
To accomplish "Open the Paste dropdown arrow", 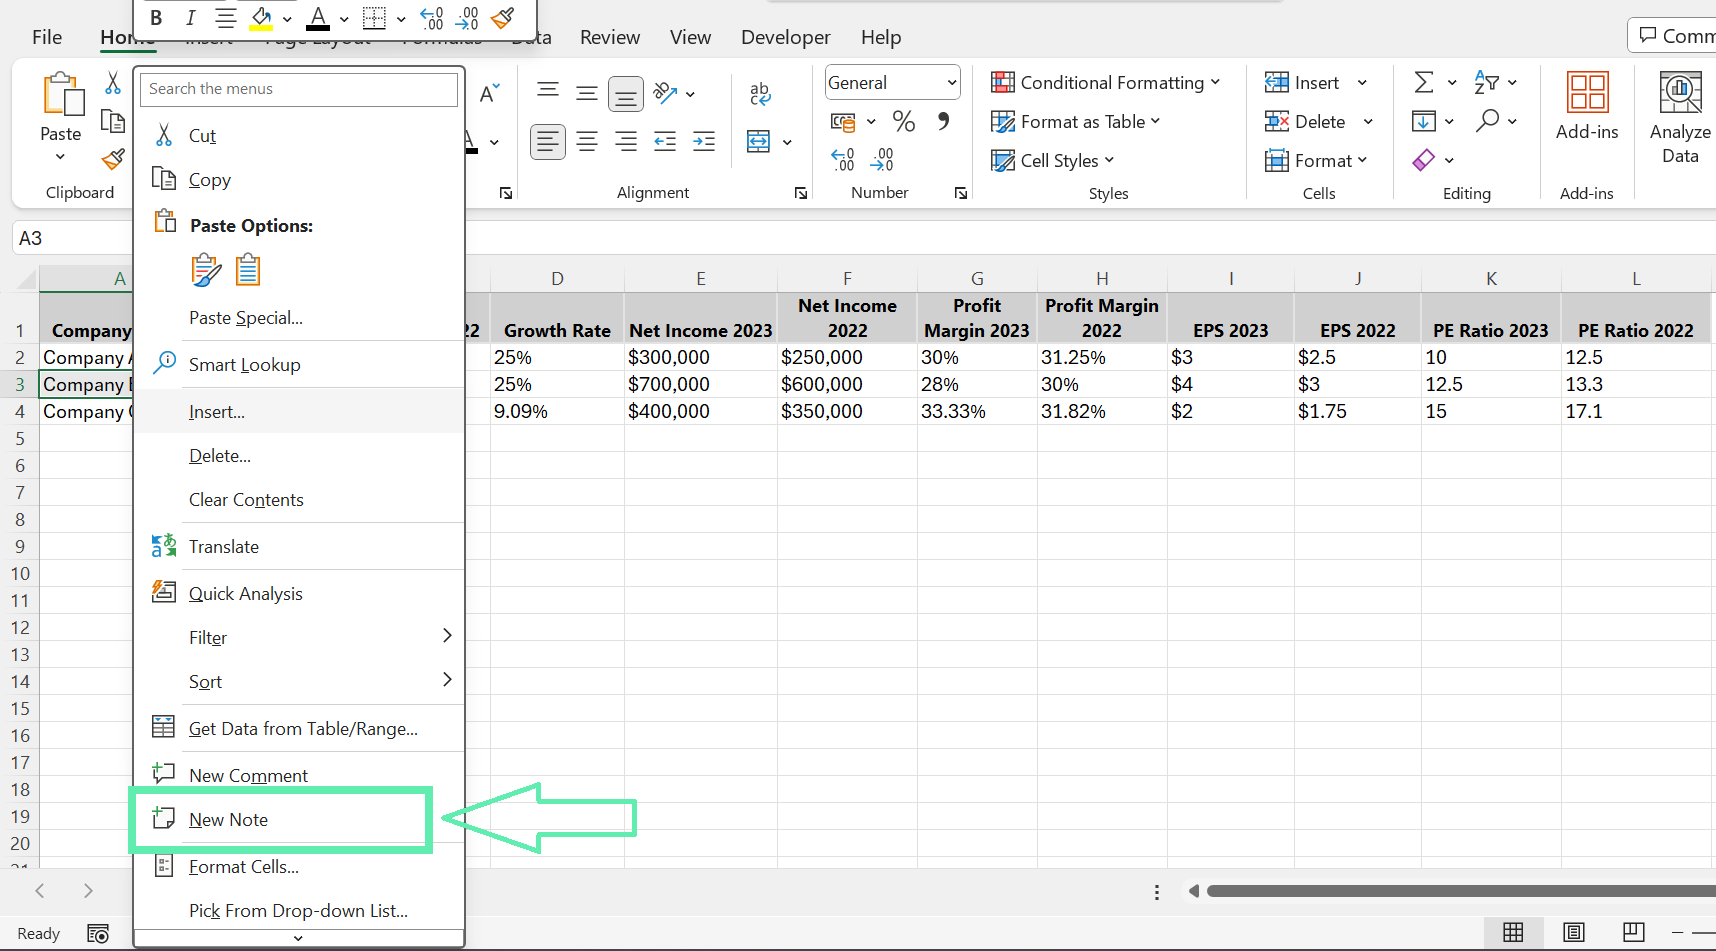I will (60, 157).
